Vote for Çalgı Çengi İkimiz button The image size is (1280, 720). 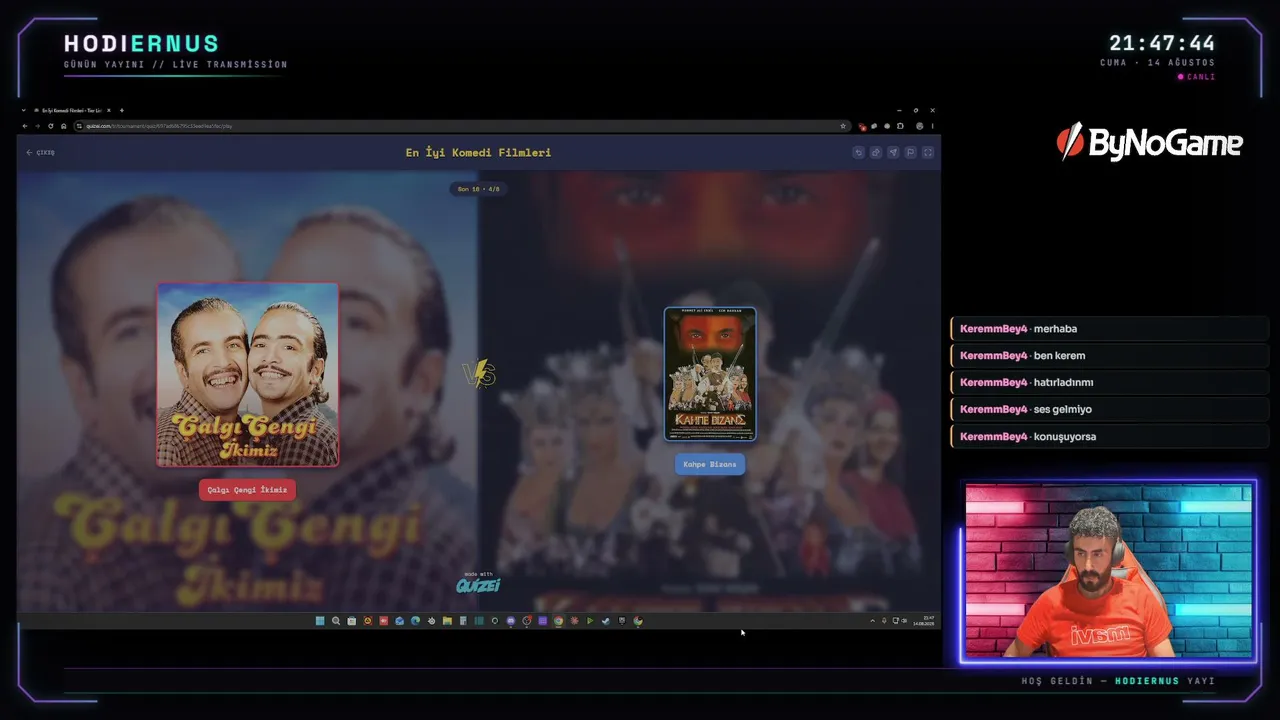[x=247, y=490]
